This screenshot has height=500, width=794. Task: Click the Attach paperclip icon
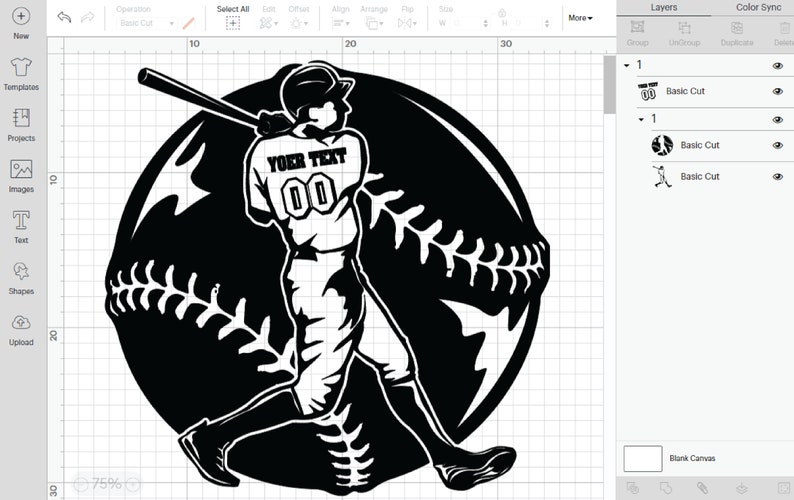pos(702,488)
